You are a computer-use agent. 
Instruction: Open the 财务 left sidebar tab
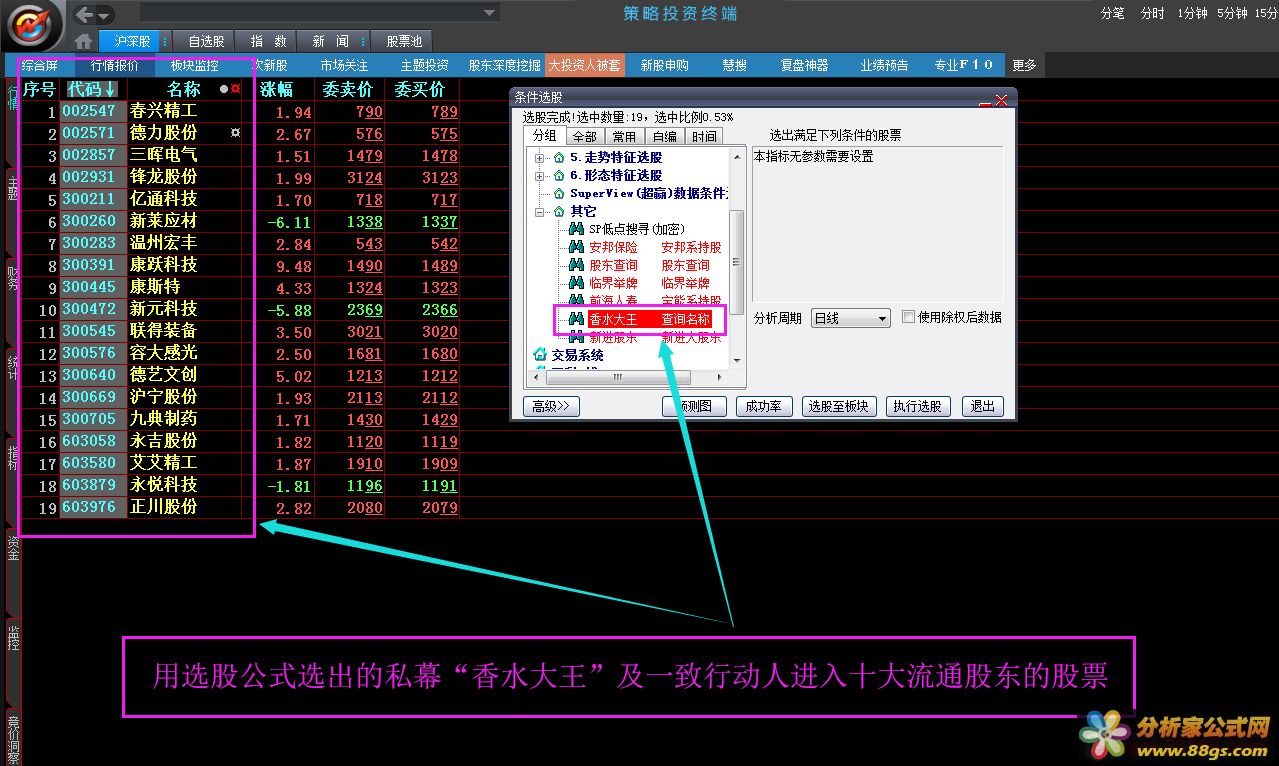(x=13, y=278)
